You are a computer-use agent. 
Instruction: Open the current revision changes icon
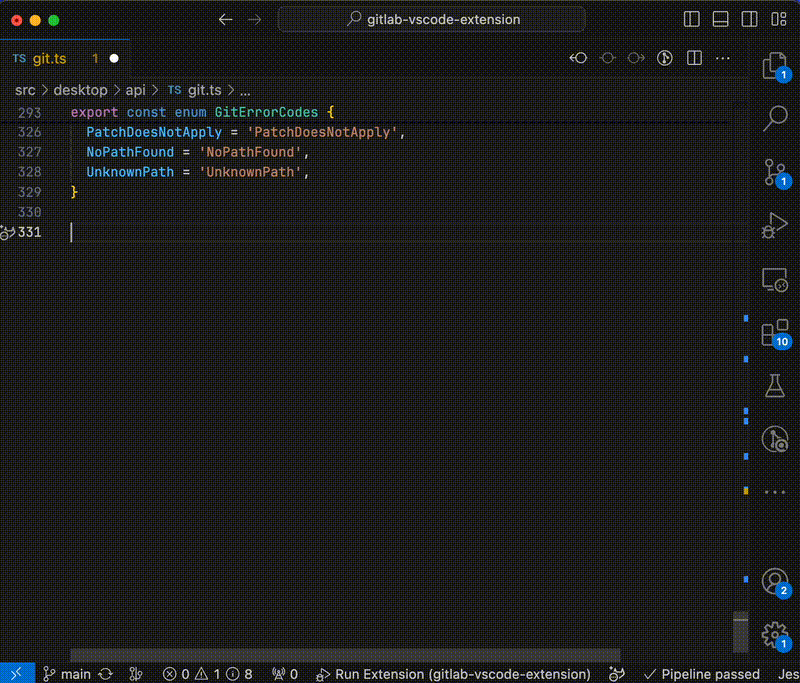[607, 58]
